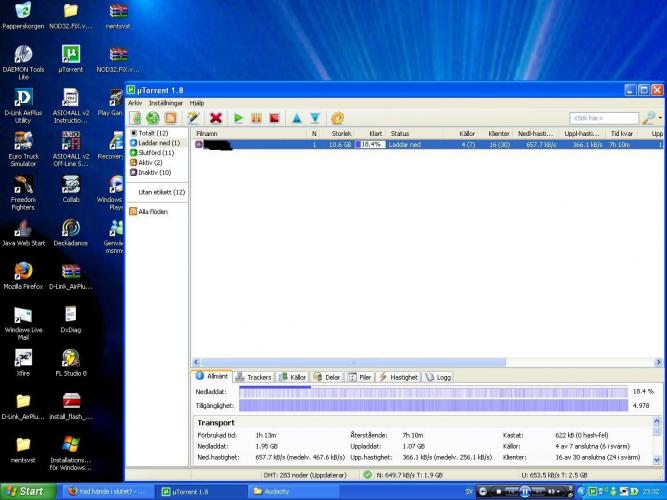Image resolution: width=667 pixels, height=500 pixels.
Task: Sort by the Storlek column header
Action: coord(341,133)
